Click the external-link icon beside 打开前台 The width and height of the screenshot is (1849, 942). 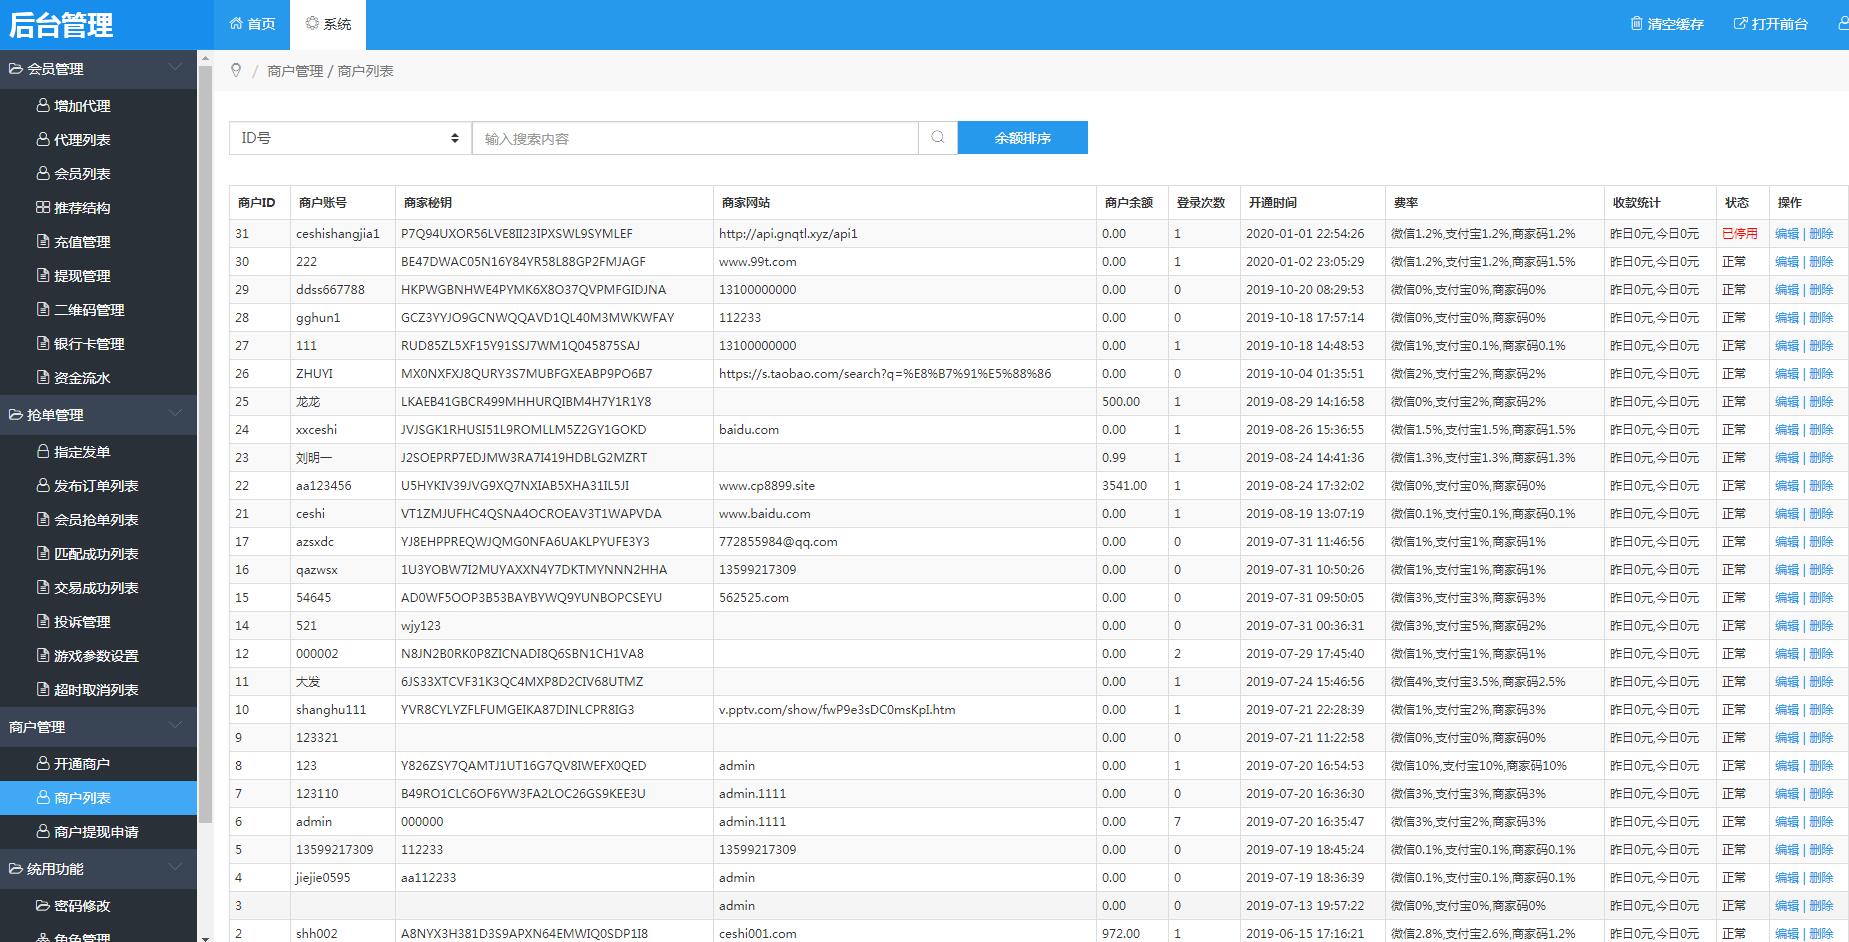point(1740,23)
